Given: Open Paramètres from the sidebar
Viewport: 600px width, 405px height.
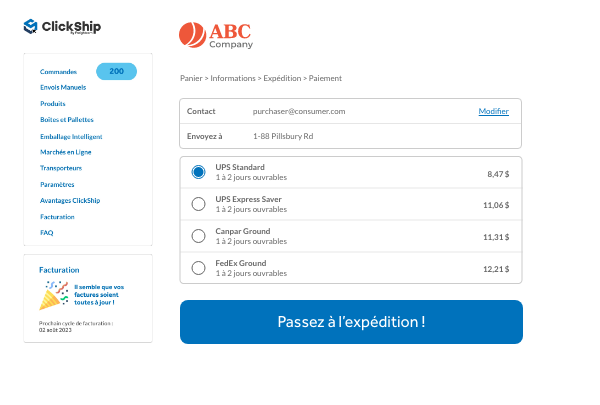Looking at the screenshot, I should (x=57, y=185).
